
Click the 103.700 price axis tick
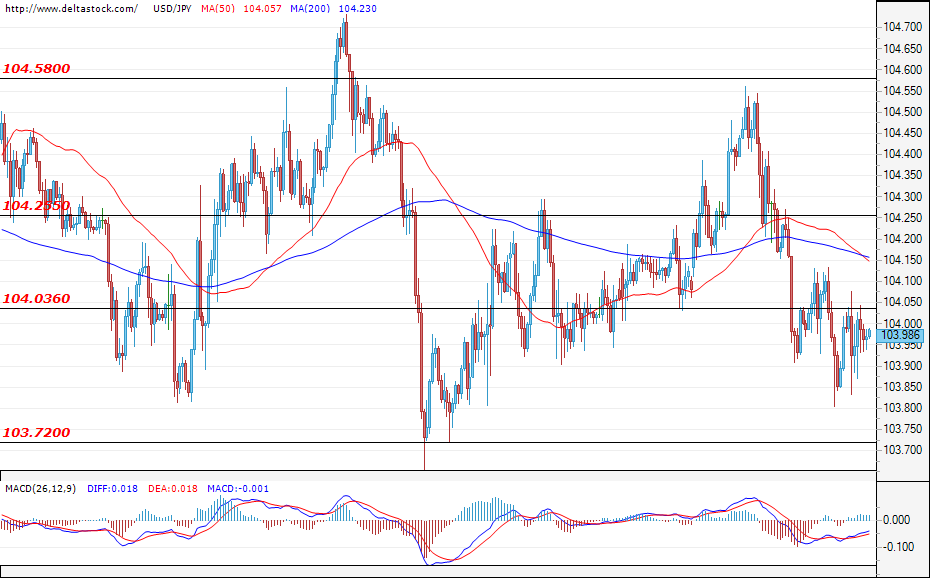(903, 450)
